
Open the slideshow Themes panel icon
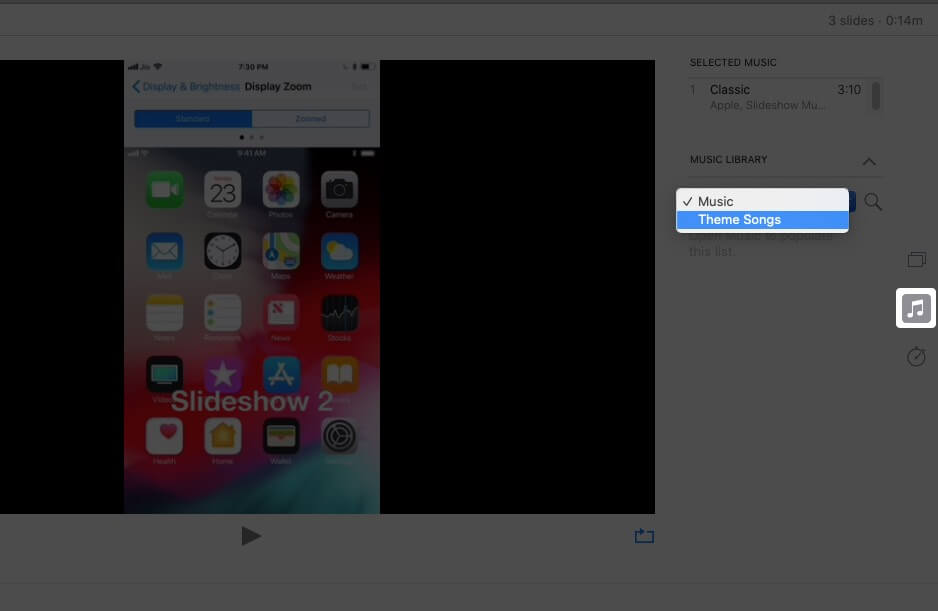(916, 259)
